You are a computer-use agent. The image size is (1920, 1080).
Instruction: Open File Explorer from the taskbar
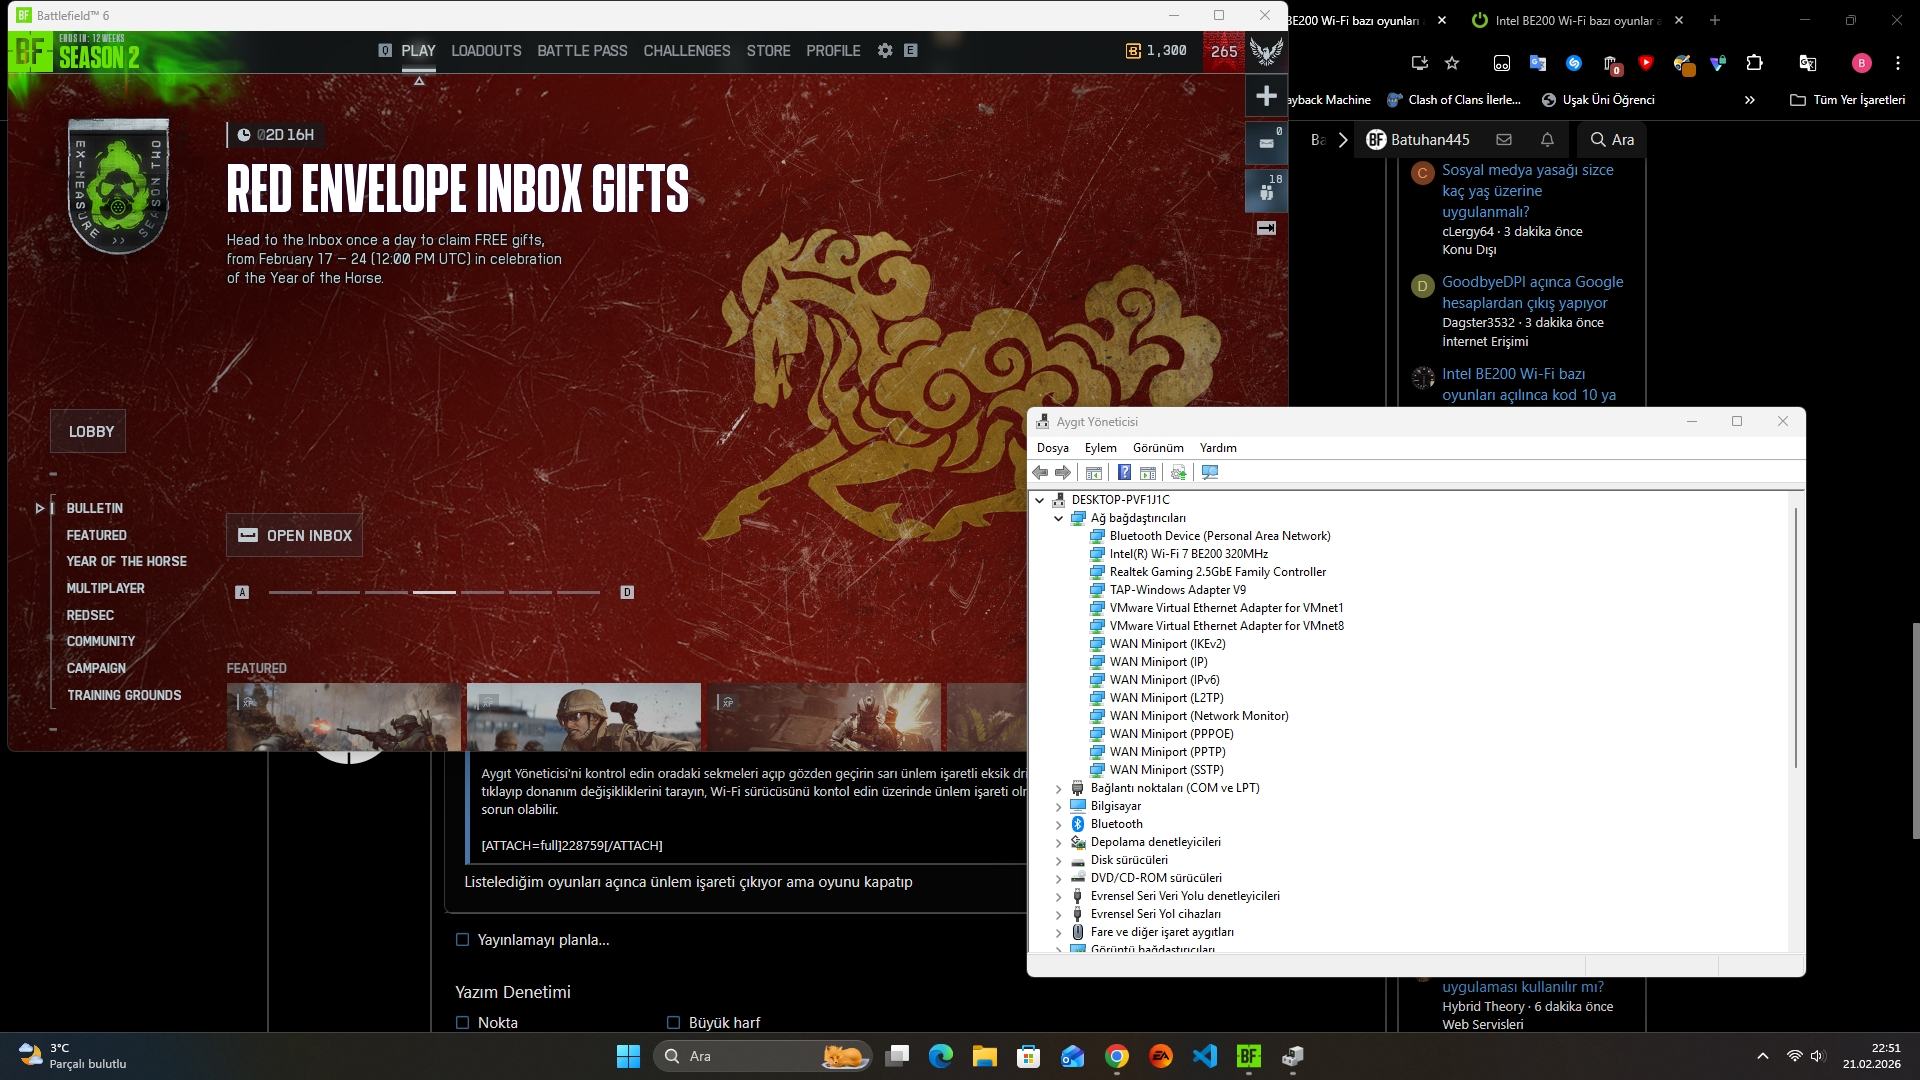pos(985,1056)
